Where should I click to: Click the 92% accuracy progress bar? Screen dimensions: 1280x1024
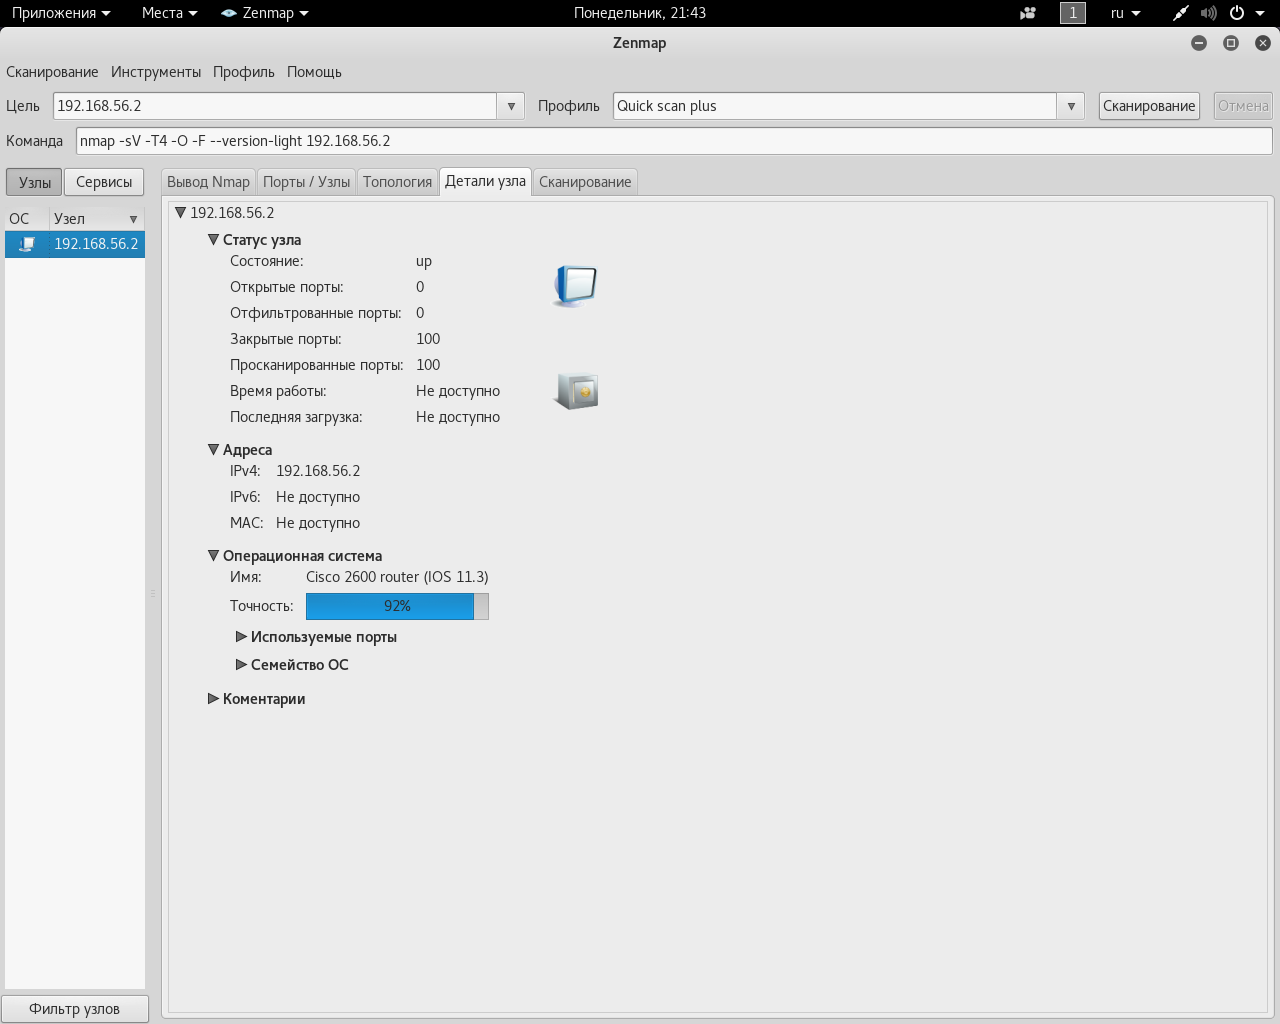(x=397, y=606)
